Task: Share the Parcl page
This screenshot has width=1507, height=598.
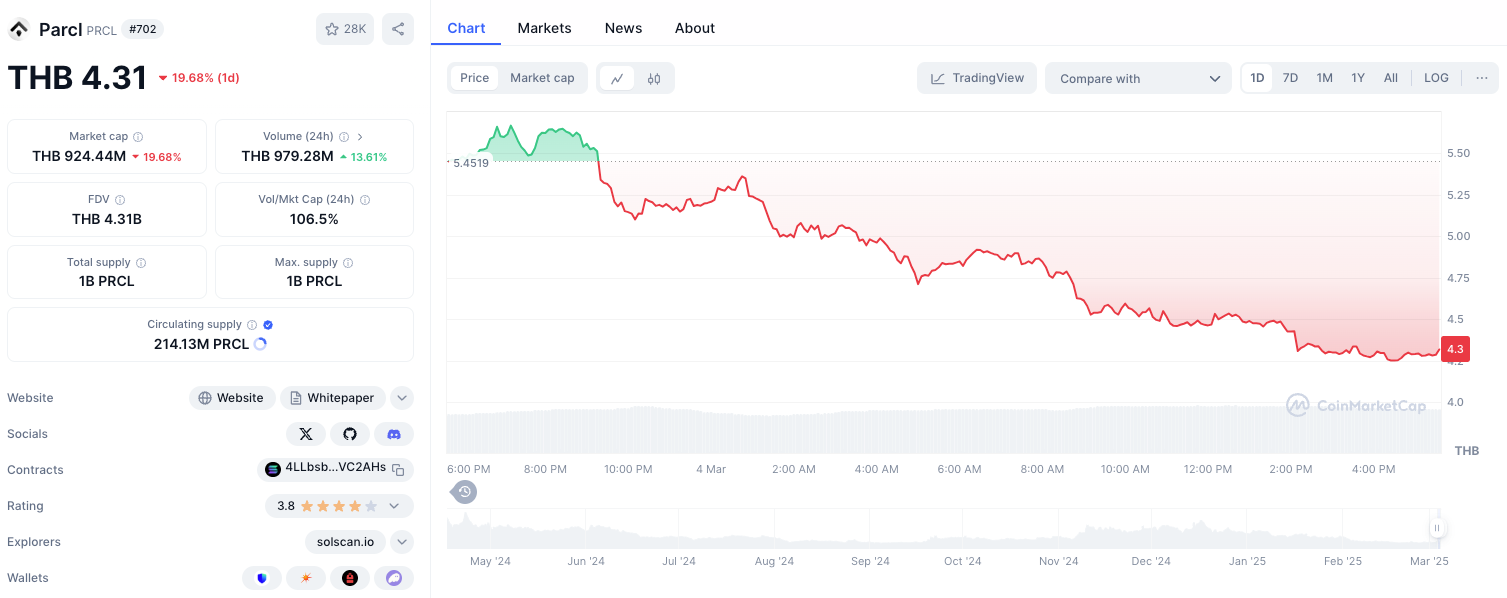Action: pyautogui.click(x=398, y=29)
